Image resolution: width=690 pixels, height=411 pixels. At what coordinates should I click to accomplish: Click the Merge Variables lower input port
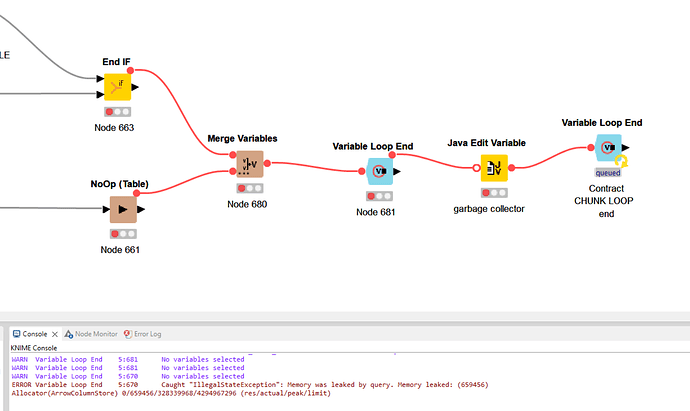click(233, 171)
